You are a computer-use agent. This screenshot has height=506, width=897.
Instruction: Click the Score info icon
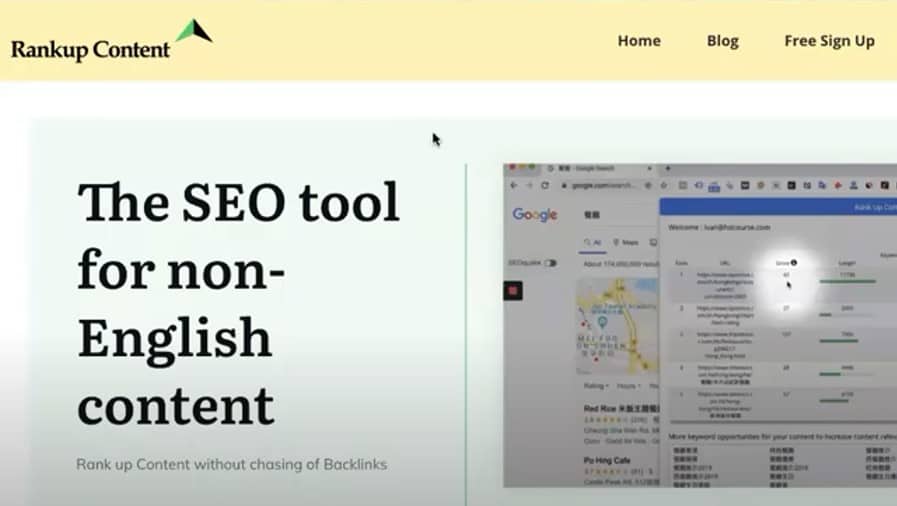click(x=794, y=263)
